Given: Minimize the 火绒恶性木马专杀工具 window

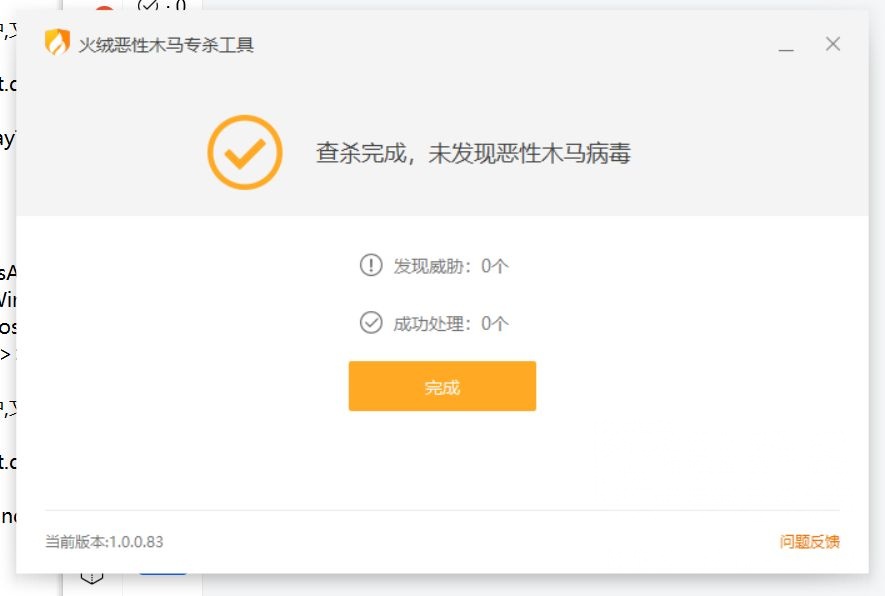Looking at the screenshot, I should click(x=786, y=45).
